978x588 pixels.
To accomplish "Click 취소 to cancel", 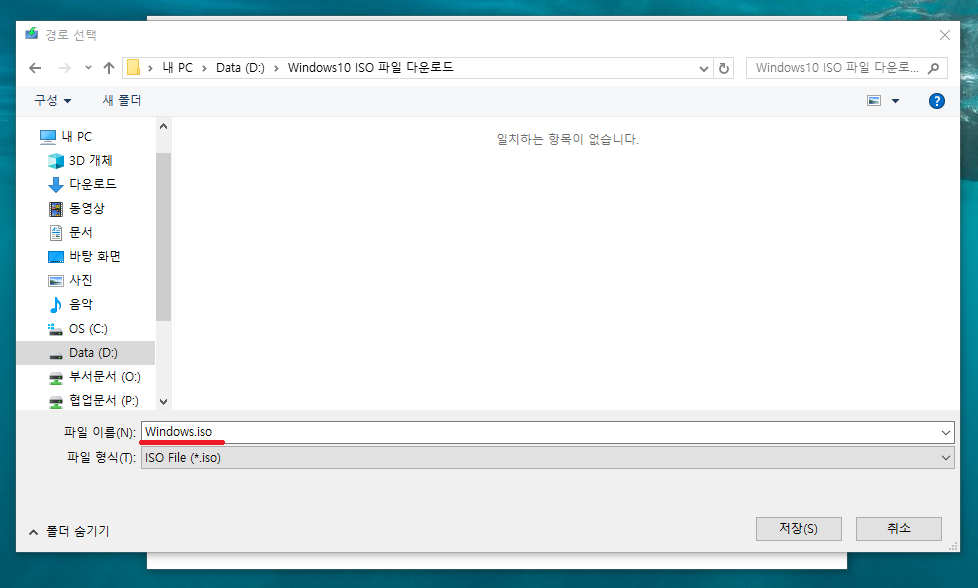I will click(x=898, y=529).
